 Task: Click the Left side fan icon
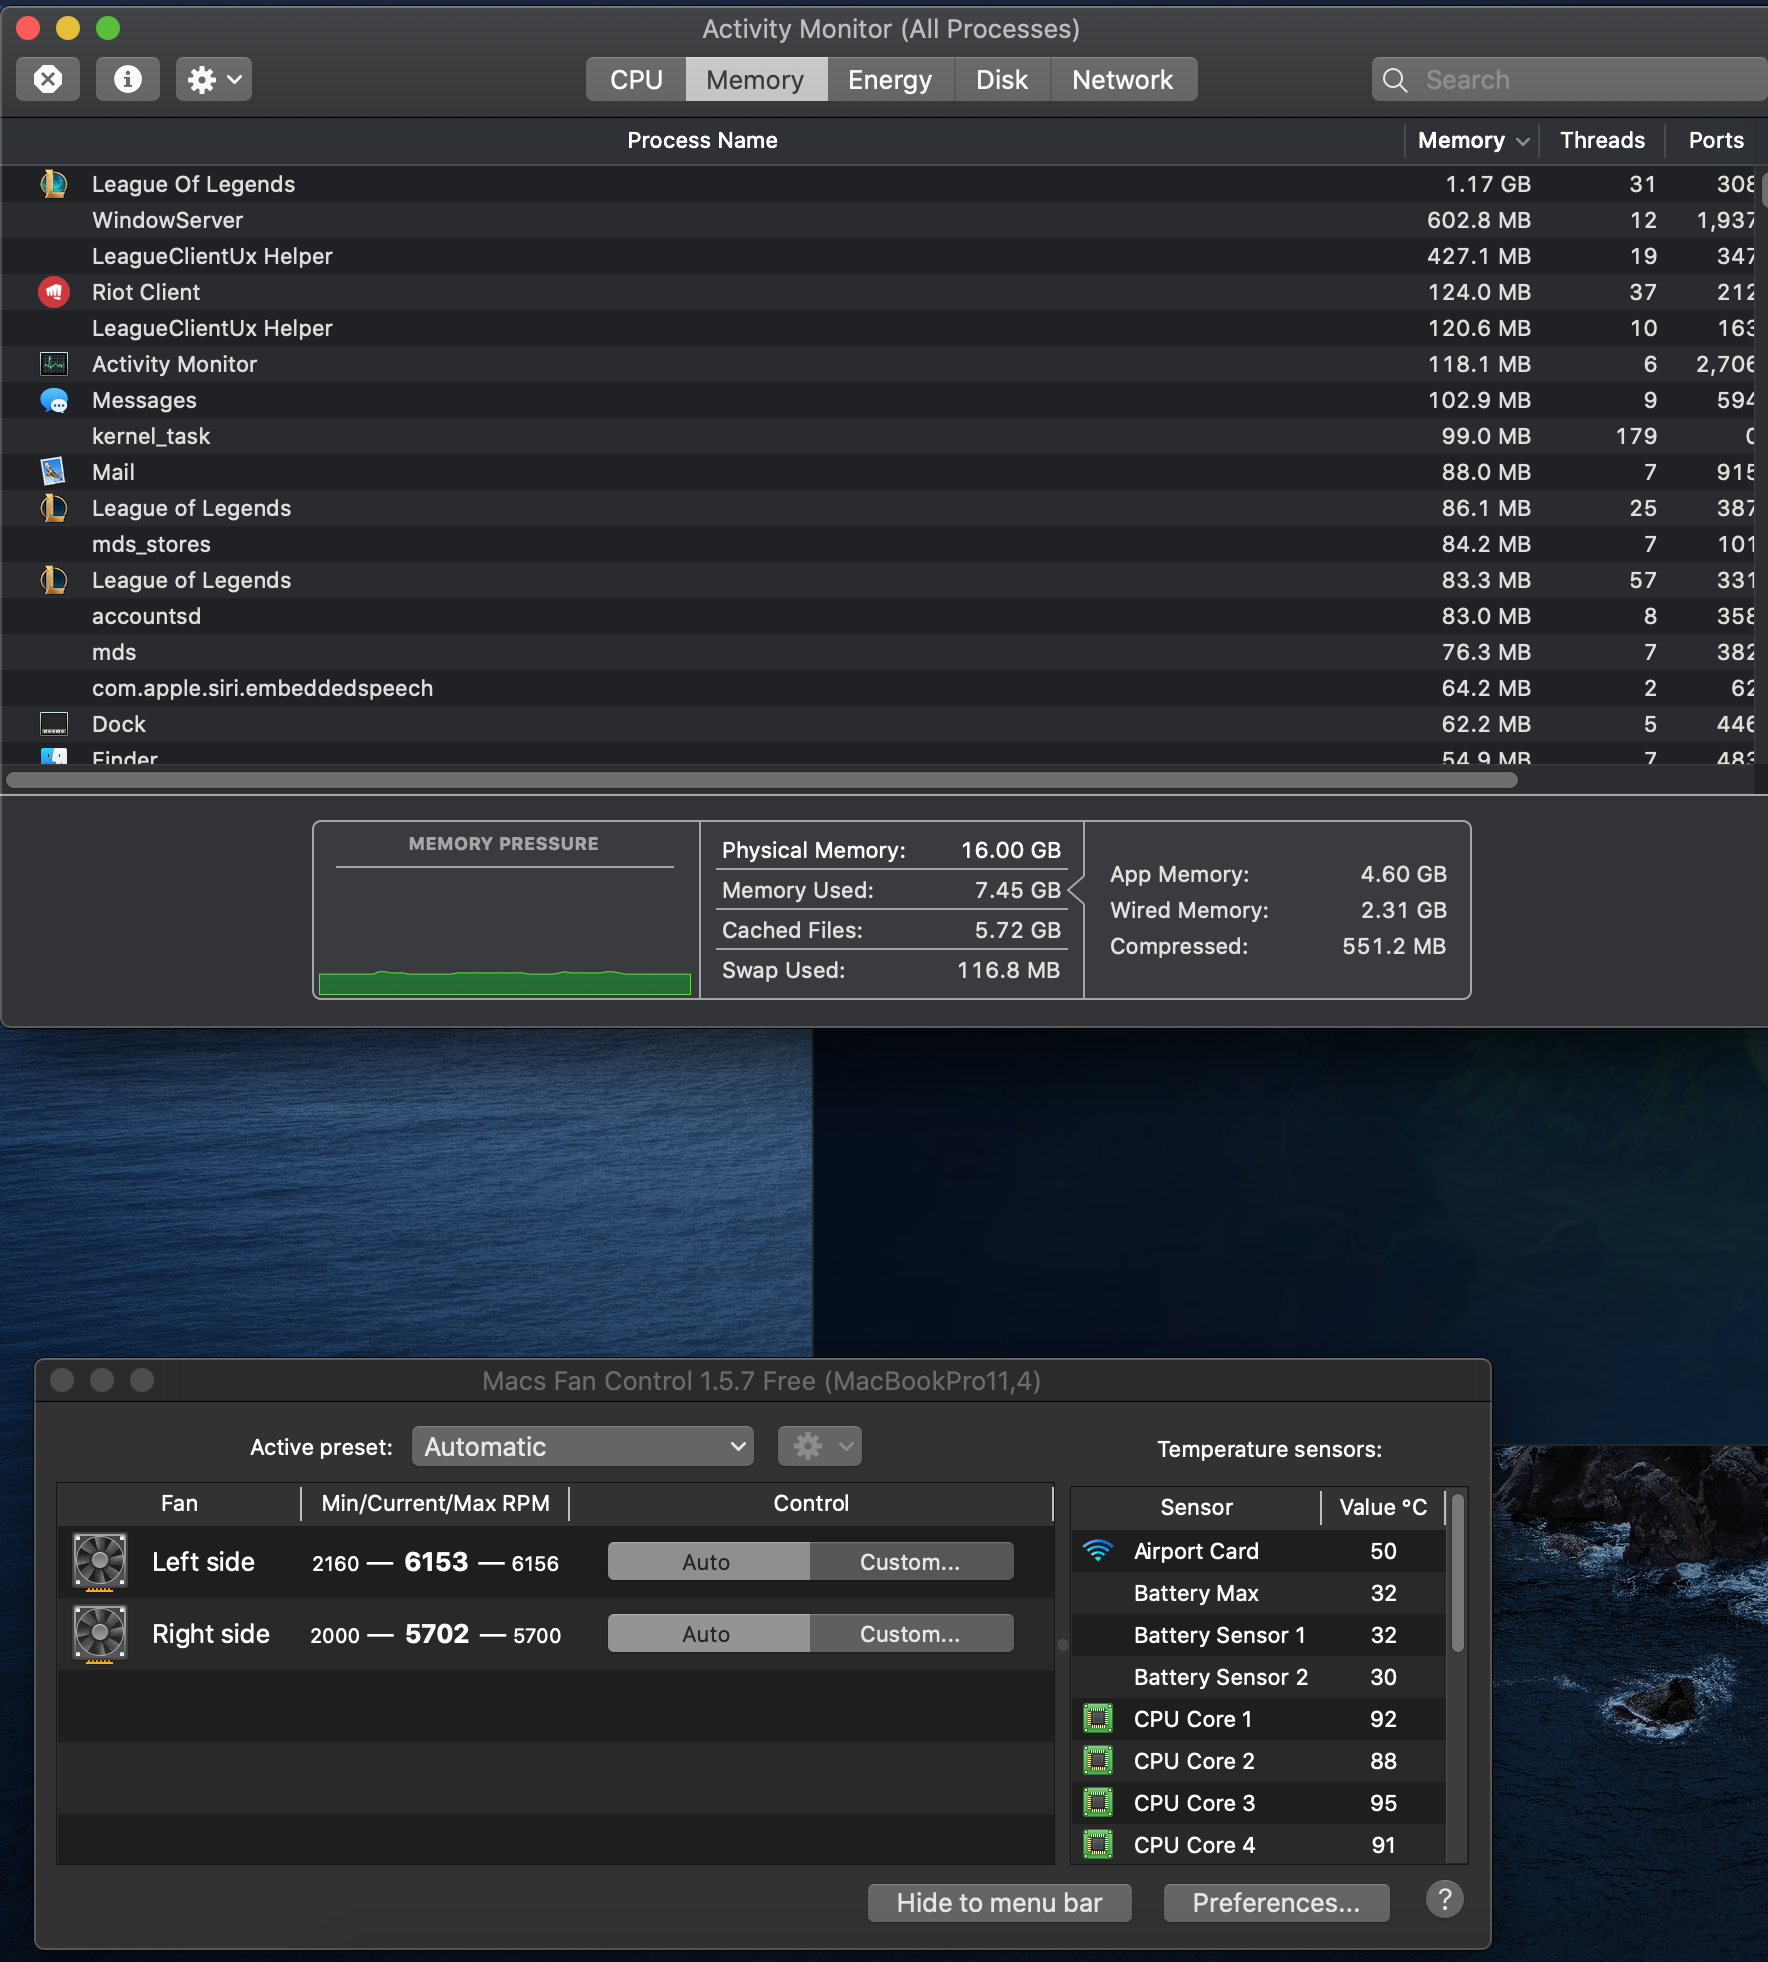[100, 1561]
